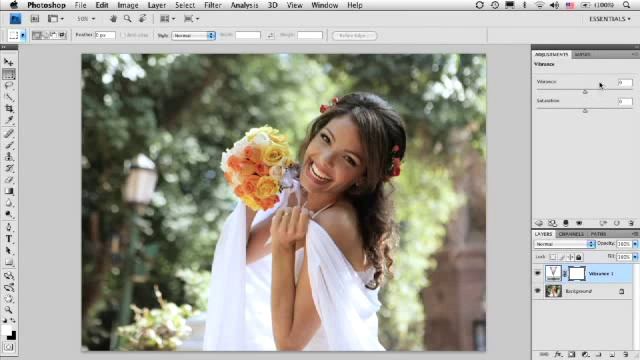Viewport: 640px width, 360px height.
Task: Select the Zoom tool in toolbox
Action: click(9, 310)
